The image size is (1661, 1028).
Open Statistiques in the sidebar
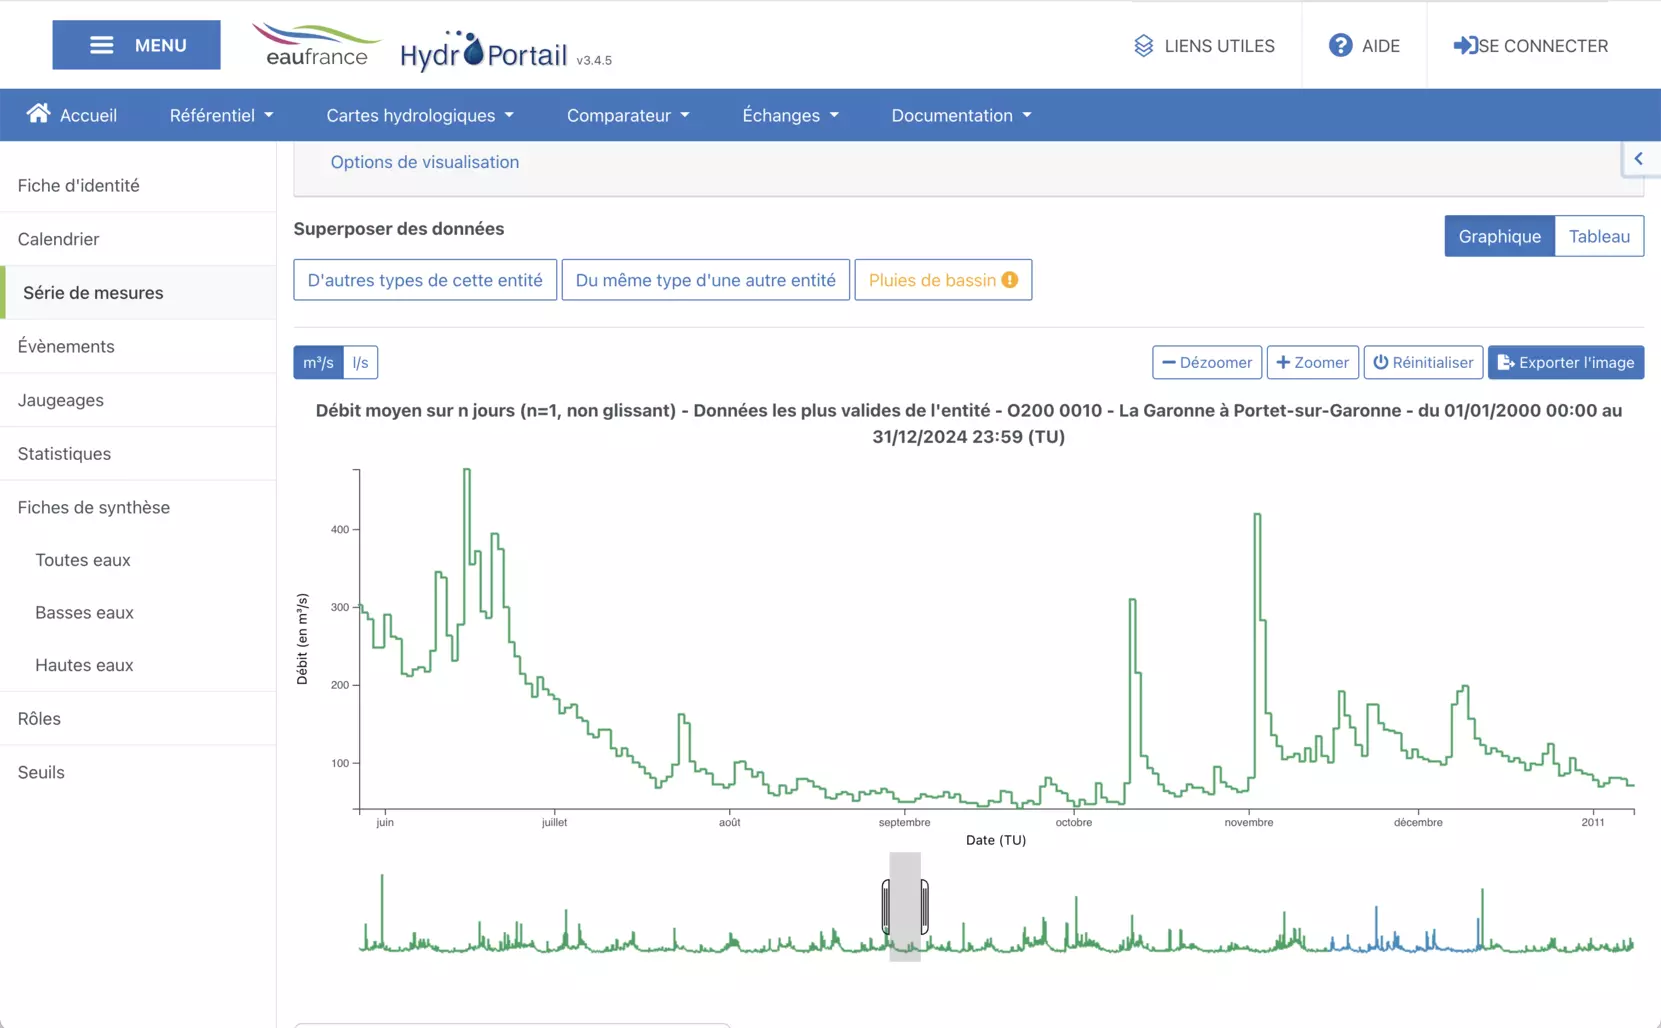pos(64,453)
